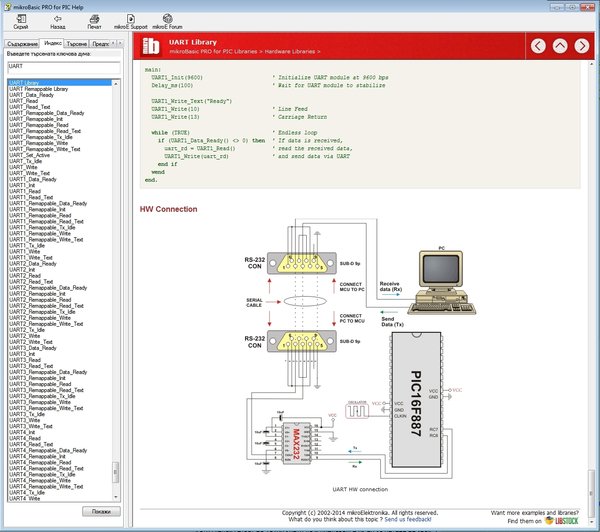This screenshot has height=532, width=600.
Task: Click the tab strip left scroll arrow
Action: coord(113,43)
